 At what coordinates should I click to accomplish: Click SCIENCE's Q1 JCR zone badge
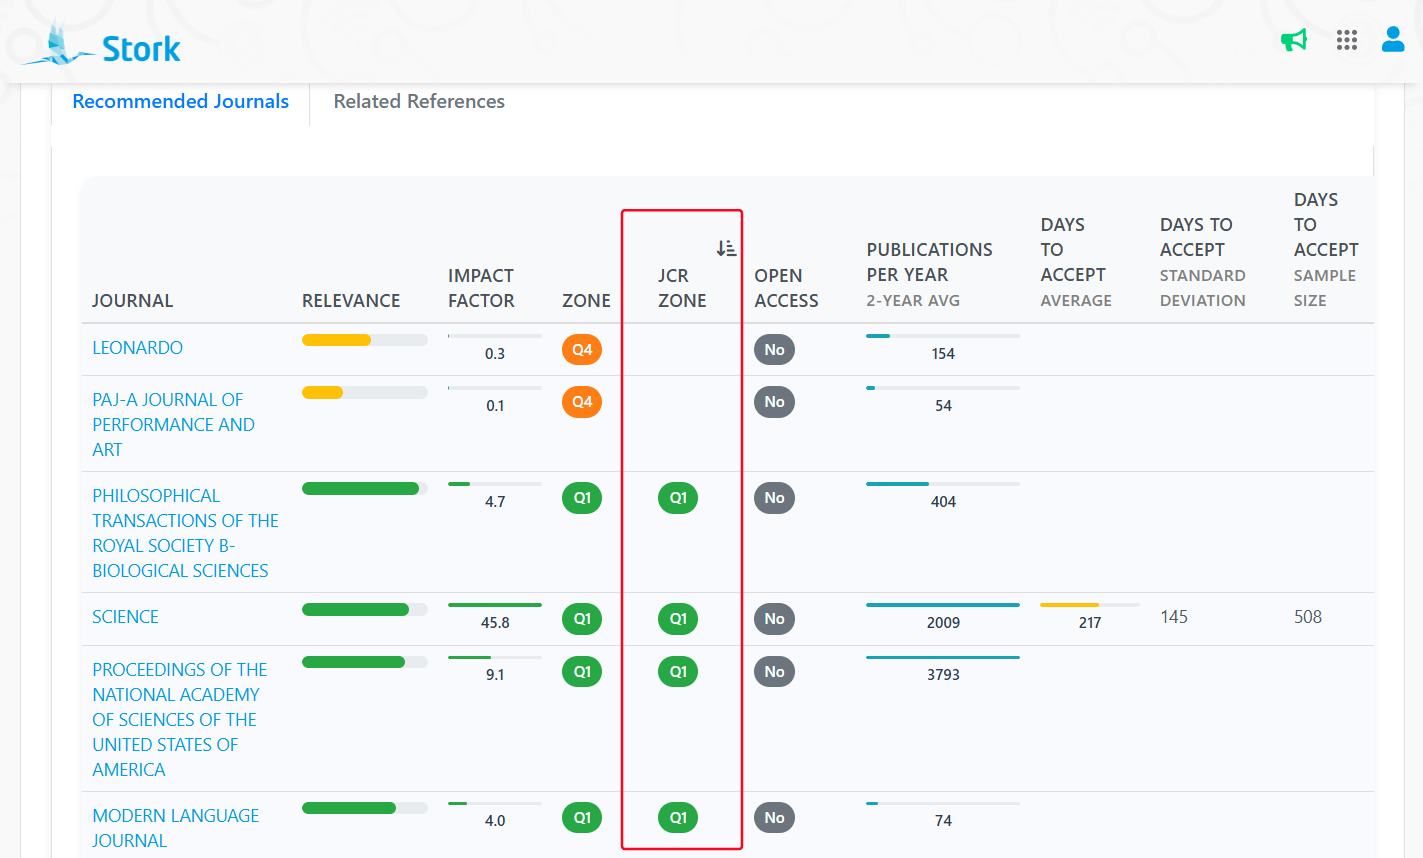678,619
